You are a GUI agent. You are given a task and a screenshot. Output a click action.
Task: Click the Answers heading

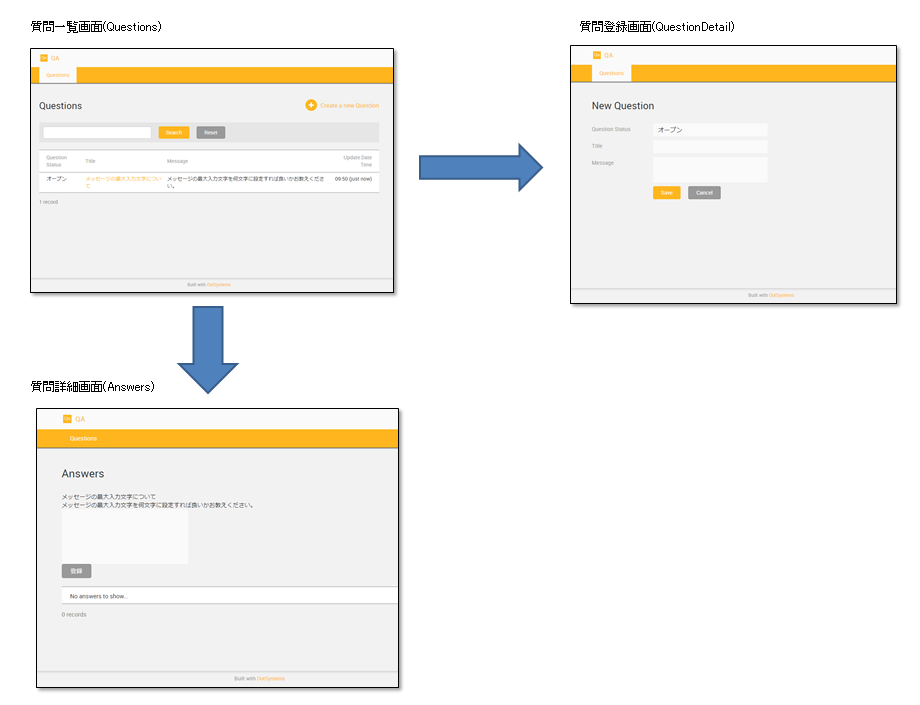tap(83, 474)
